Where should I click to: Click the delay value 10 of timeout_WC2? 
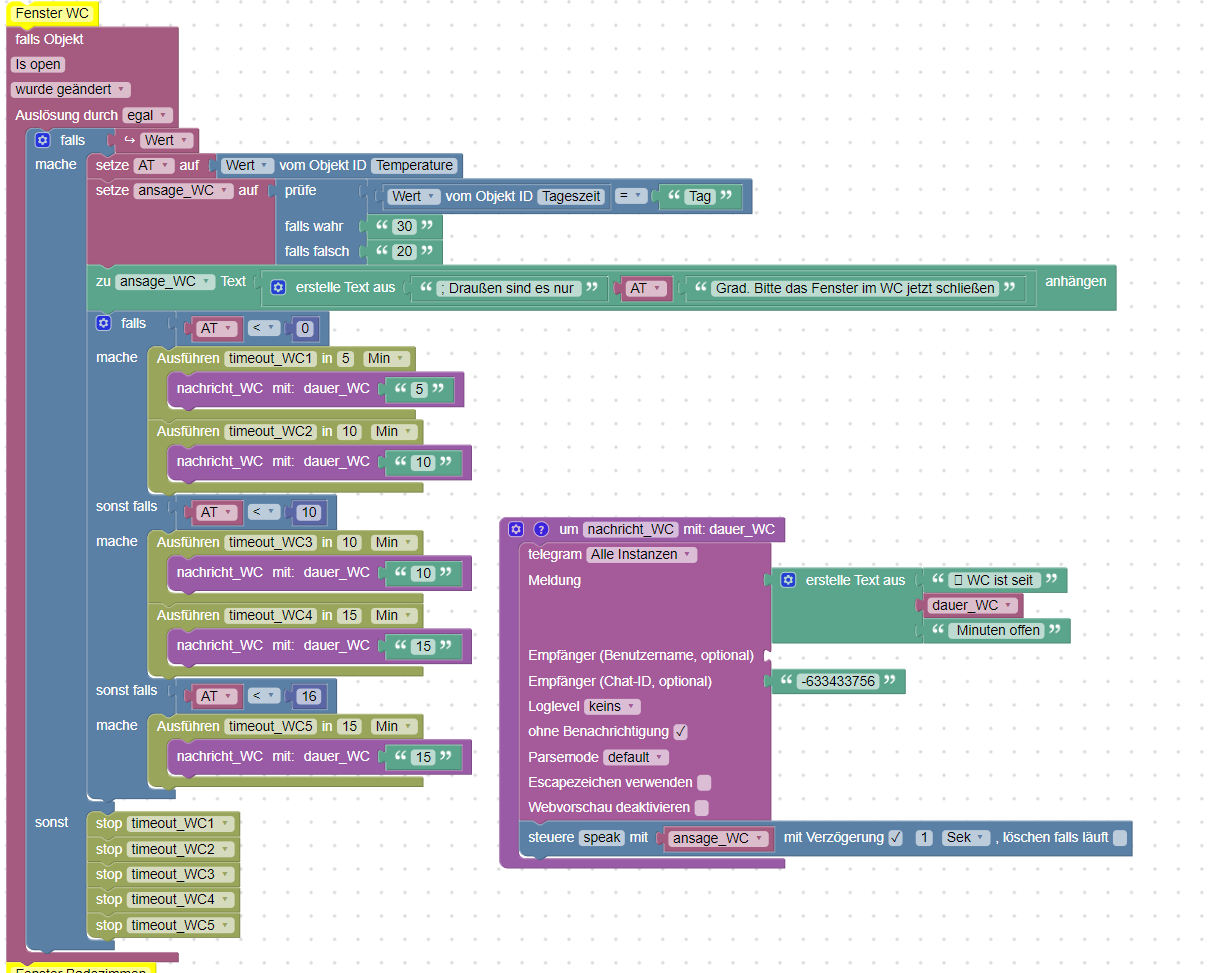click(x=349, y=431)
